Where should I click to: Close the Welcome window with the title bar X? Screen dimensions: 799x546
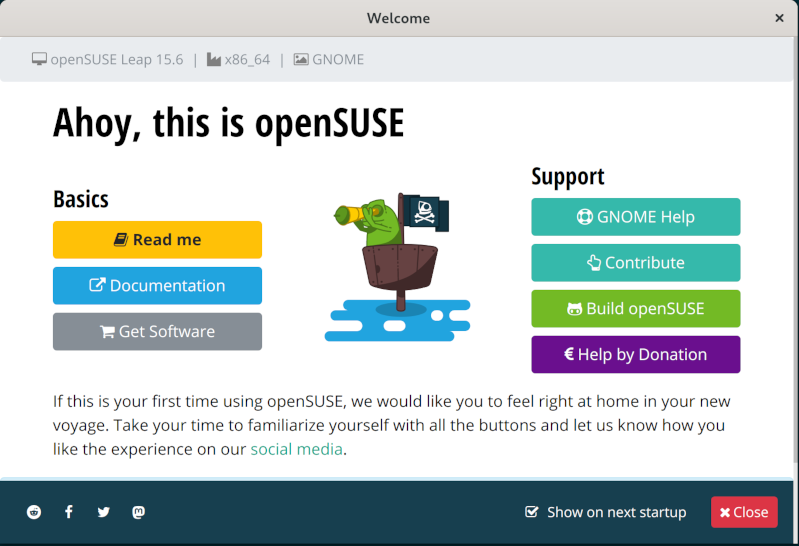[x=779, y=18]
